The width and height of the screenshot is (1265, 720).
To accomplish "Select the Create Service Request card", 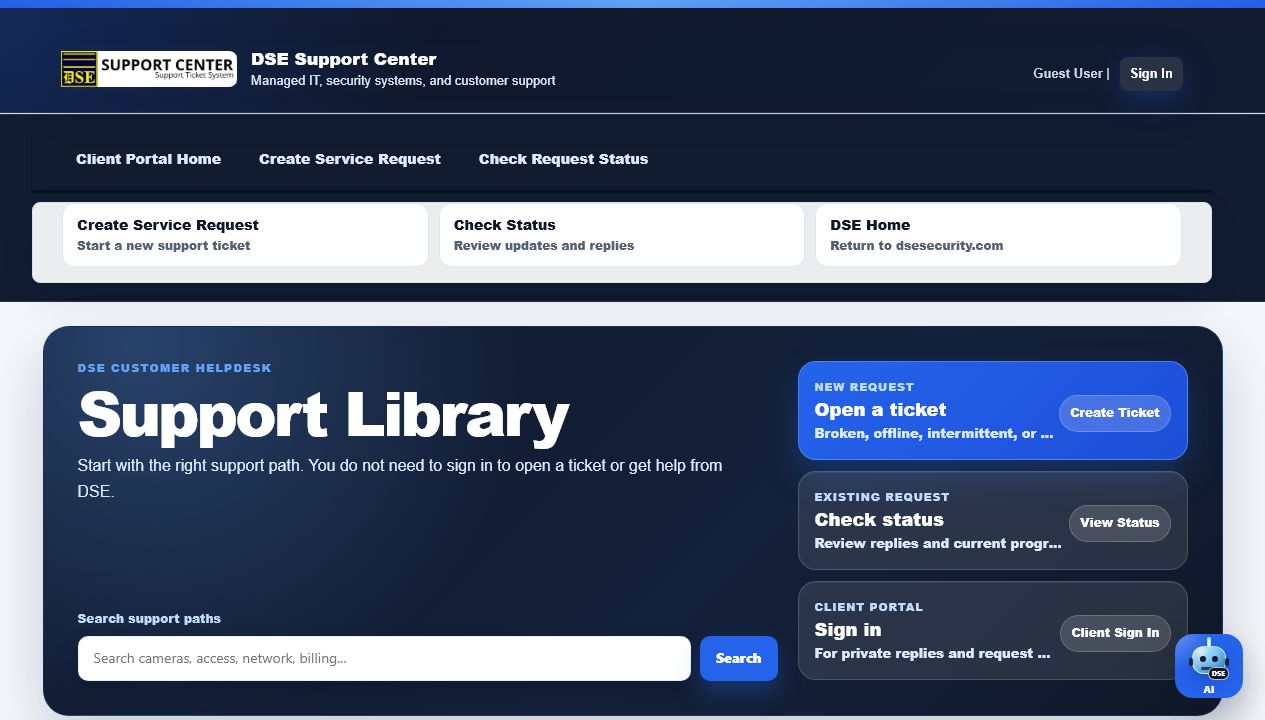I will [245, 235].
